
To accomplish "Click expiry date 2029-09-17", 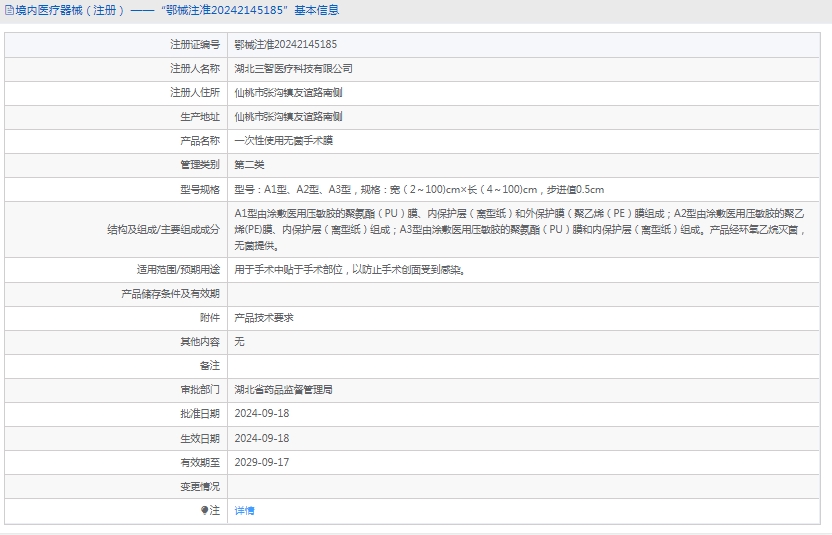I will pos(261,462).
